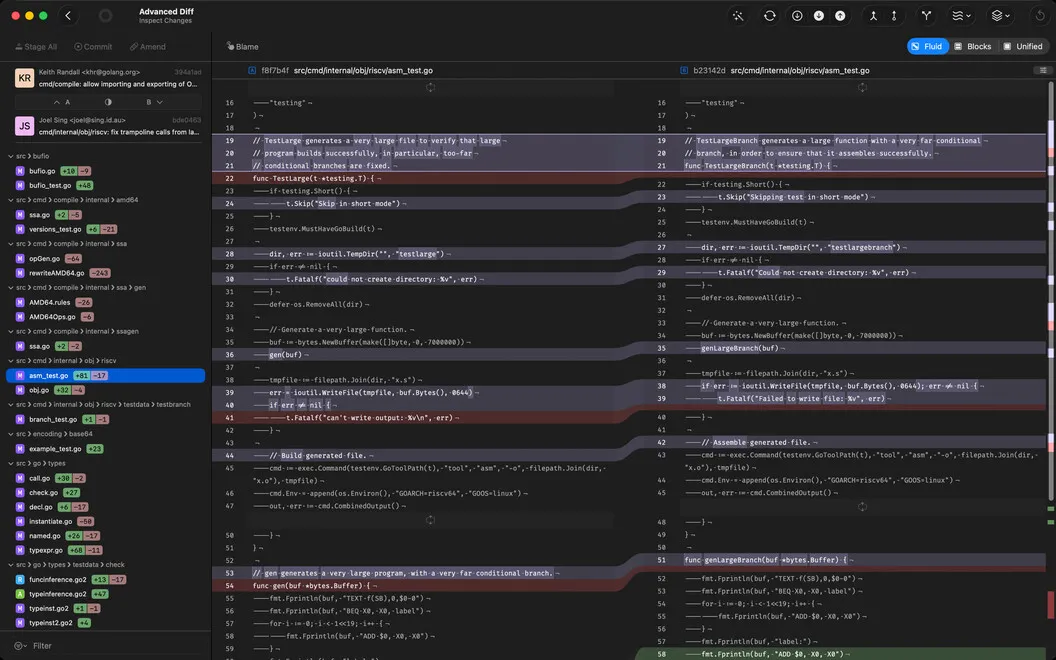This screenshot has width=1056, height=660.
Task: Click the Commit button
Action: (x=93, y=46)
